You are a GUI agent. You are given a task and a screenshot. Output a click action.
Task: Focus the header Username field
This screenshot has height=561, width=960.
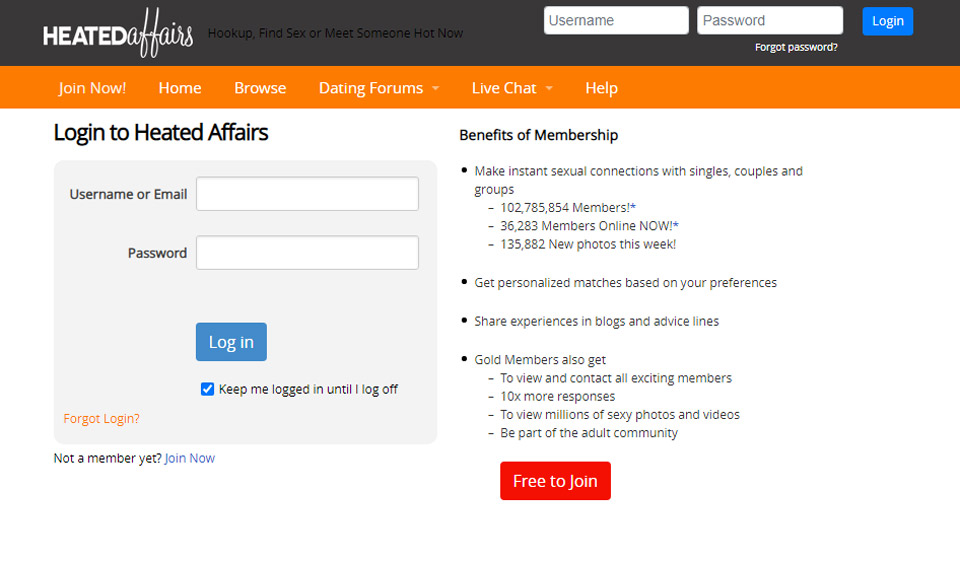pyautogui.click(x=616, y=21)
